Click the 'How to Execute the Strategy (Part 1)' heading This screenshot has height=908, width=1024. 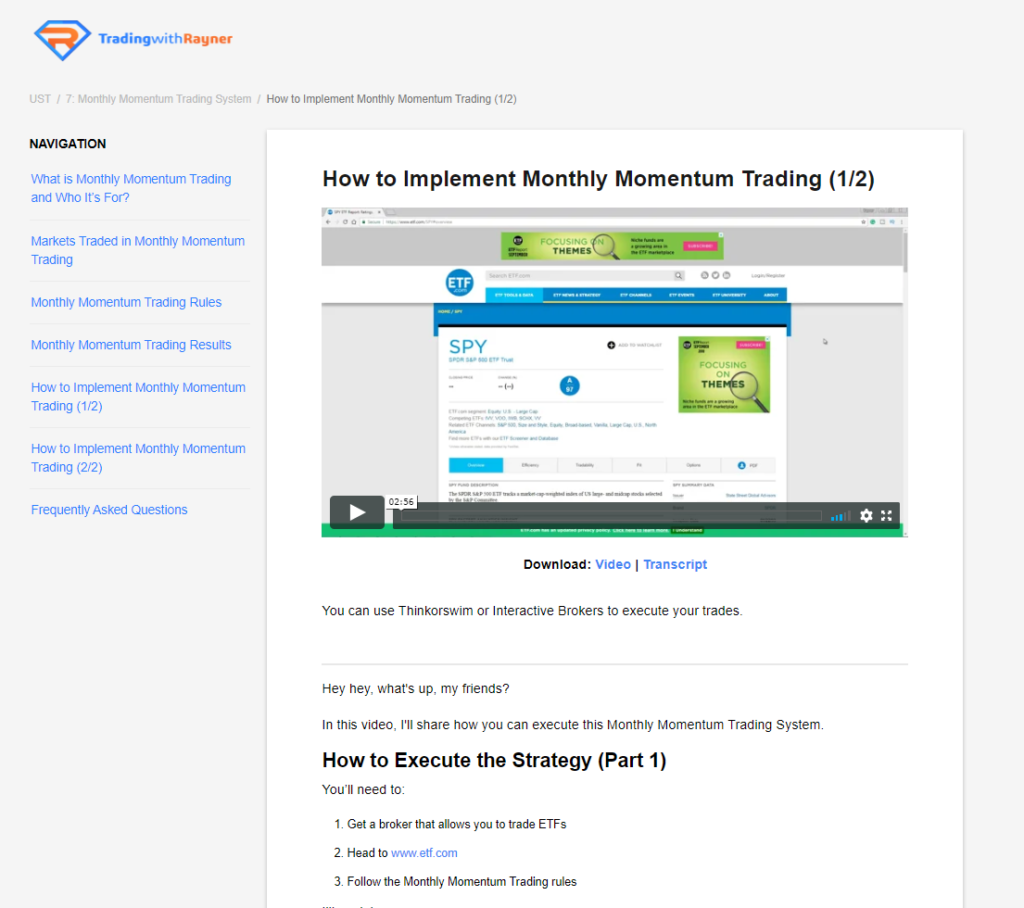tap(494, 760)
